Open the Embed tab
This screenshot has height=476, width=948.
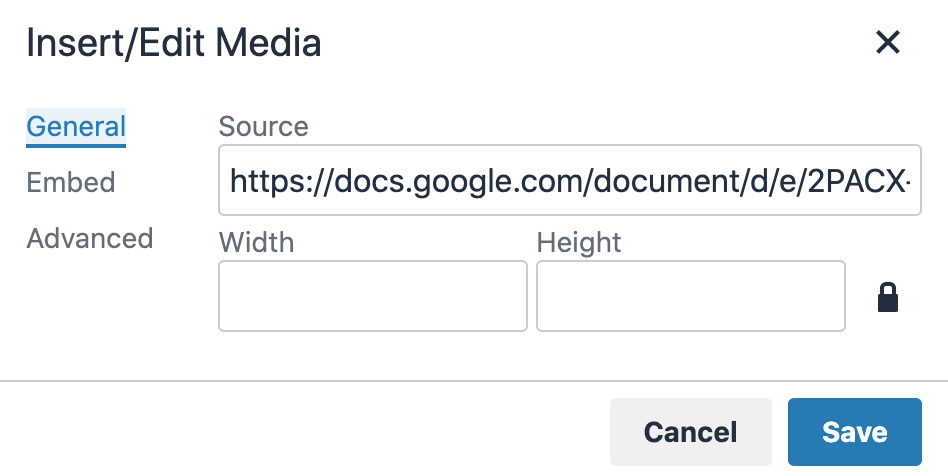coord(71,183)
